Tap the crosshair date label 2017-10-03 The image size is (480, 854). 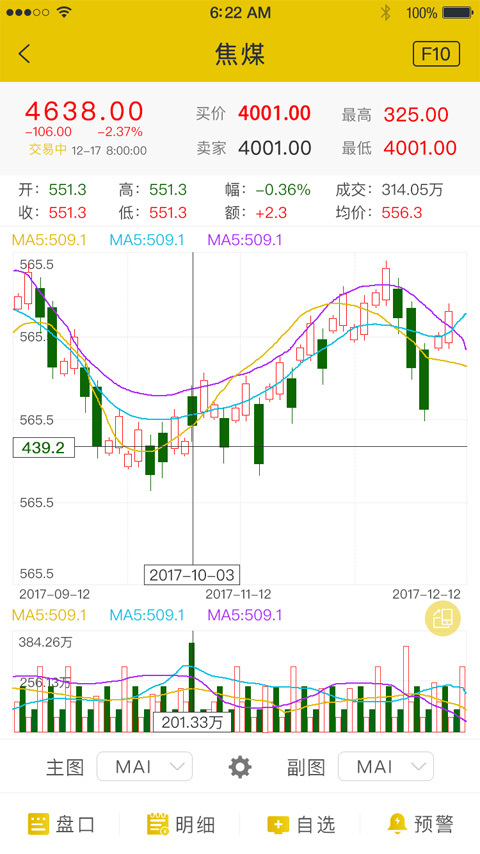coord(192,575)
